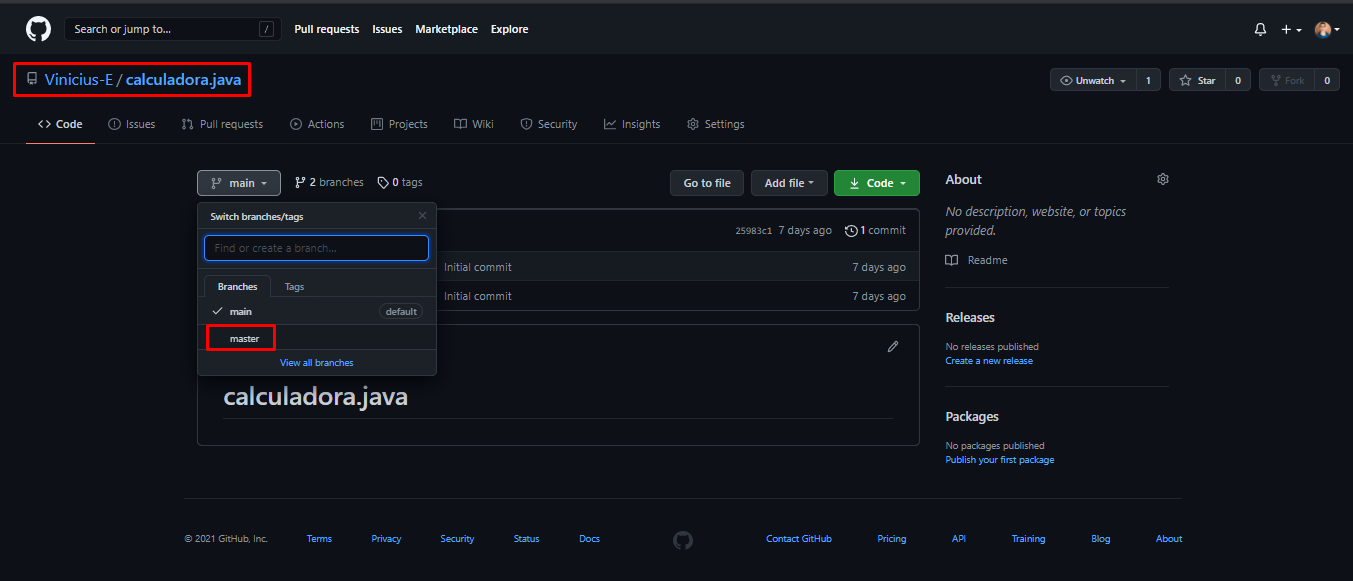1353x581 pixels.
Task: Open the watchers count of 1
Action: [x=1148, y=80]
